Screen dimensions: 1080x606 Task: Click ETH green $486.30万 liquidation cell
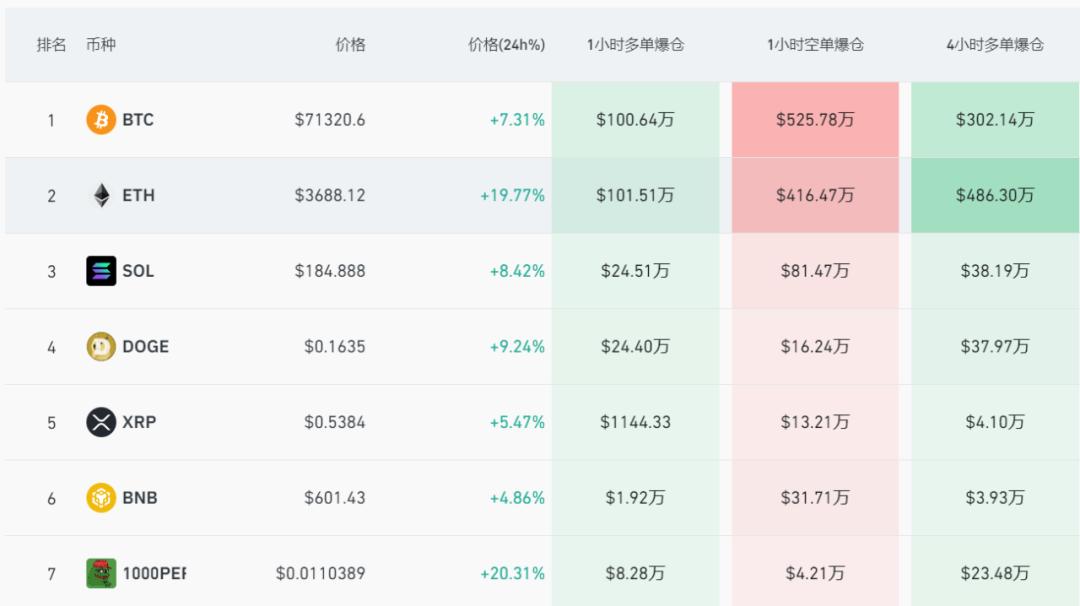coord(994,195)
